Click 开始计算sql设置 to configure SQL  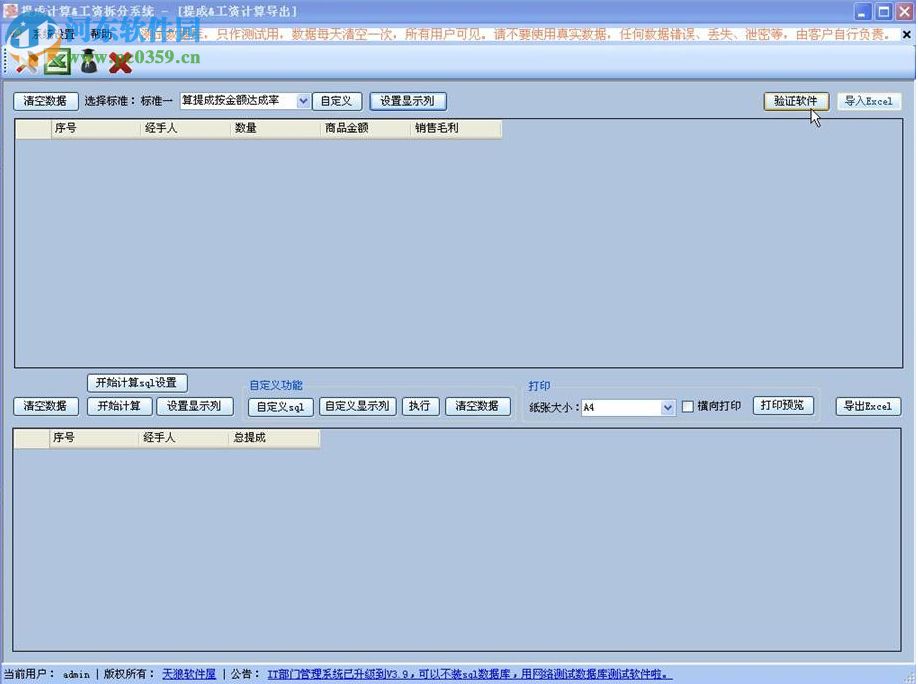pos(136,382)
